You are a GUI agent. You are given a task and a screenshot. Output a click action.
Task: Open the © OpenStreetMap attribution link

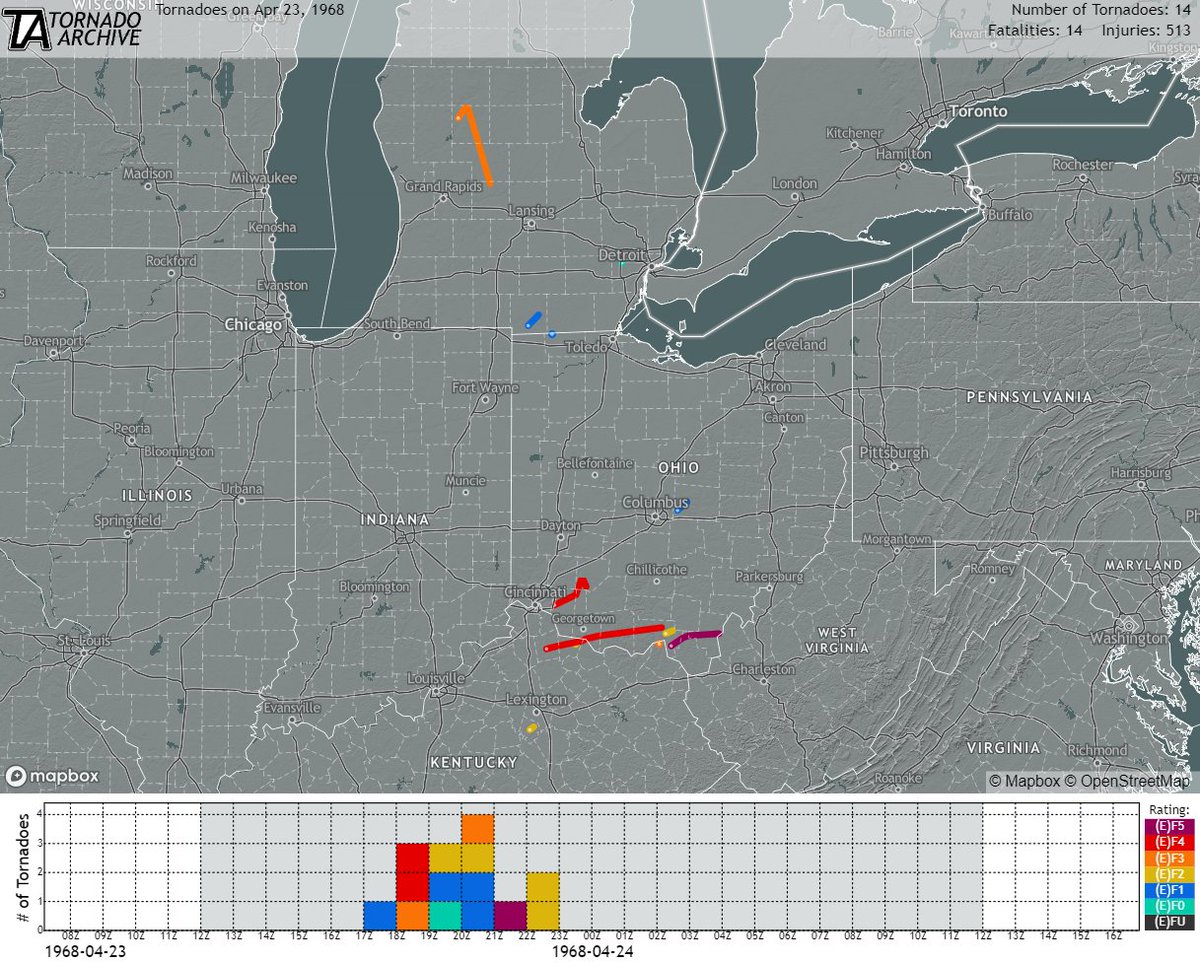click(x=1127, y=781)
